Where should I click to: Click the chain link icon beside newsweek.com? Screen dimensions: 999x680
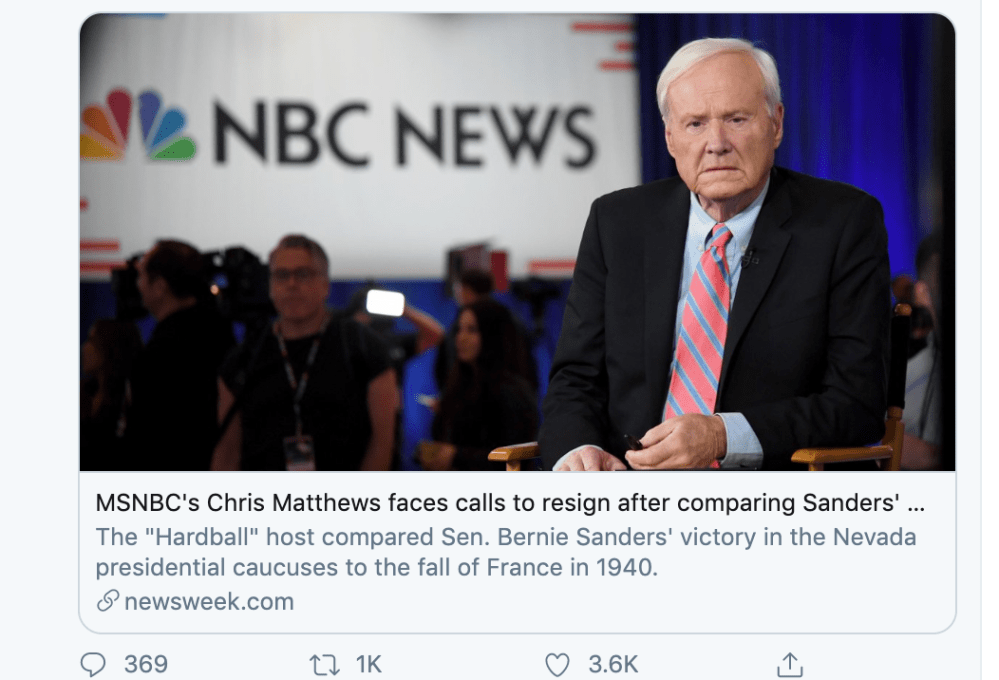pos(107,601)
